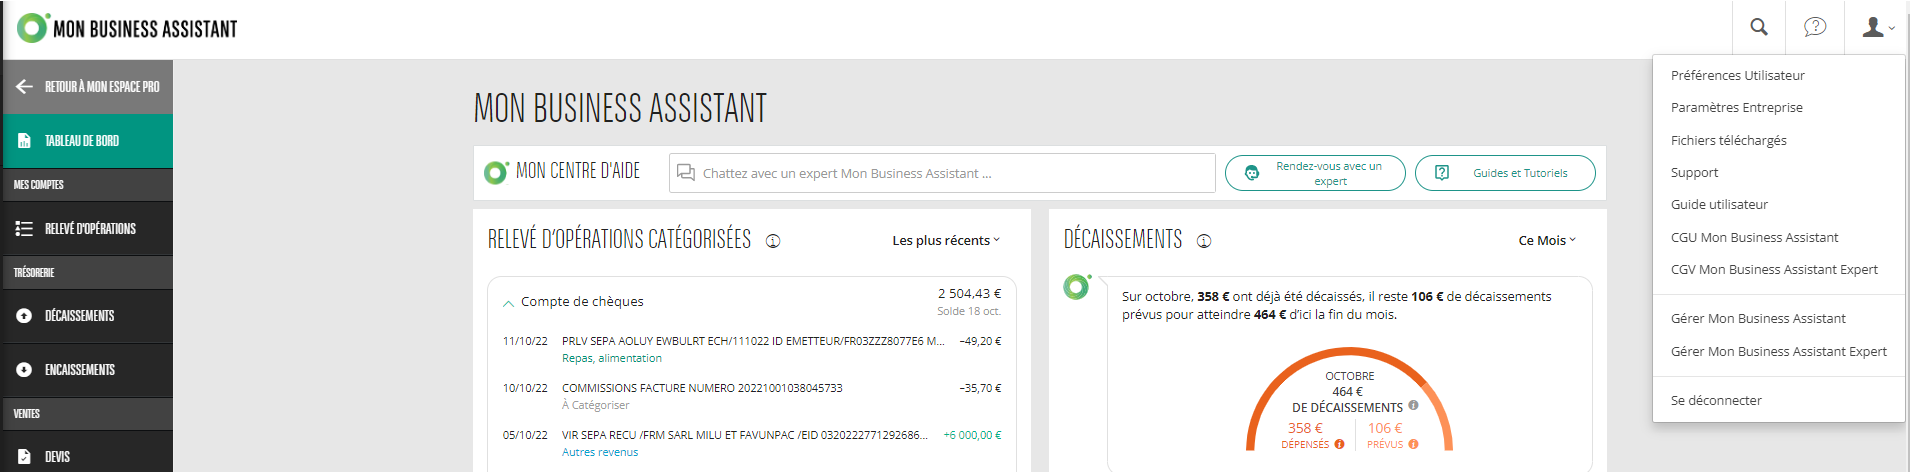The image size is (1910, 472).
Task: Choose Se déconnecter in the user menu
Action: [x=1716, y=400]
